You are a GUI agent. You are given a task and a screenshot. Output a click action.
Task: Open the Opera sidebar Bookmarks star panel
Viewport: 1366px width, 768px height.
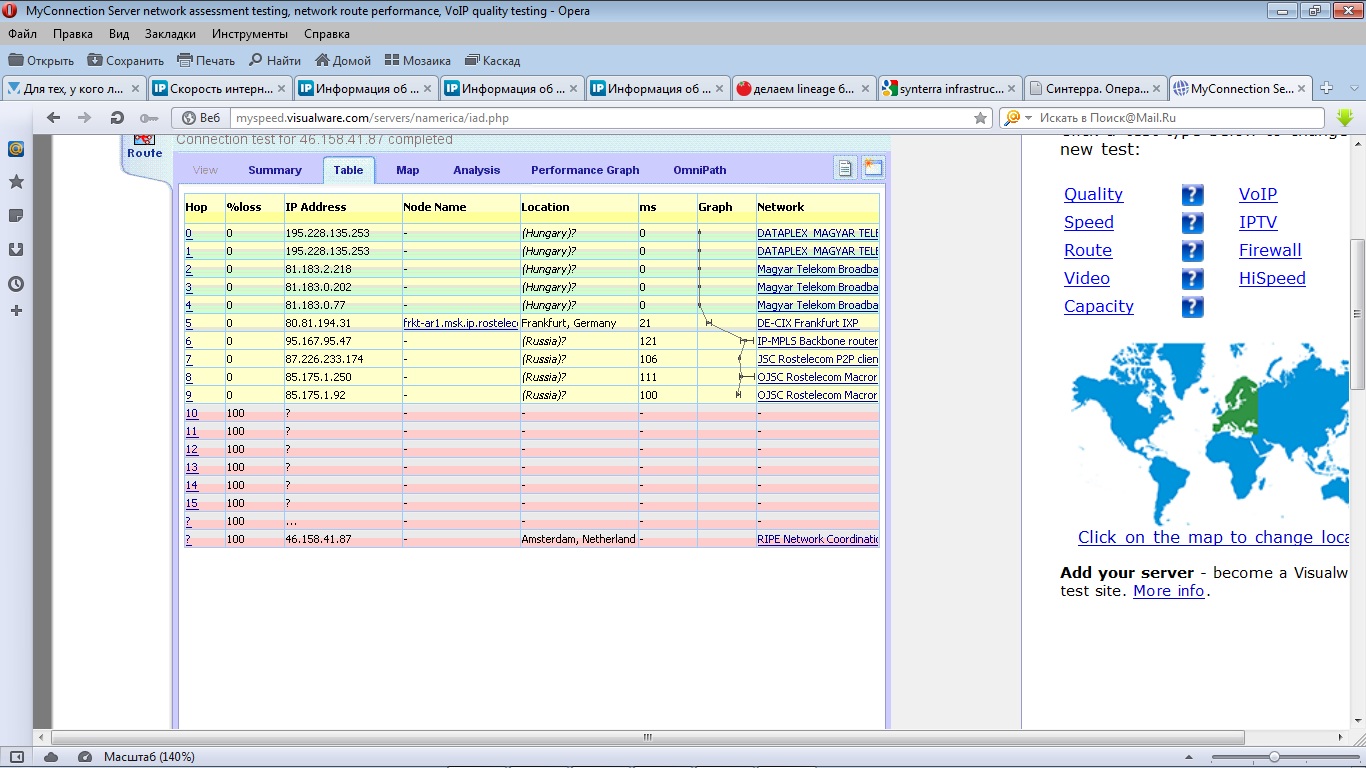16,182
